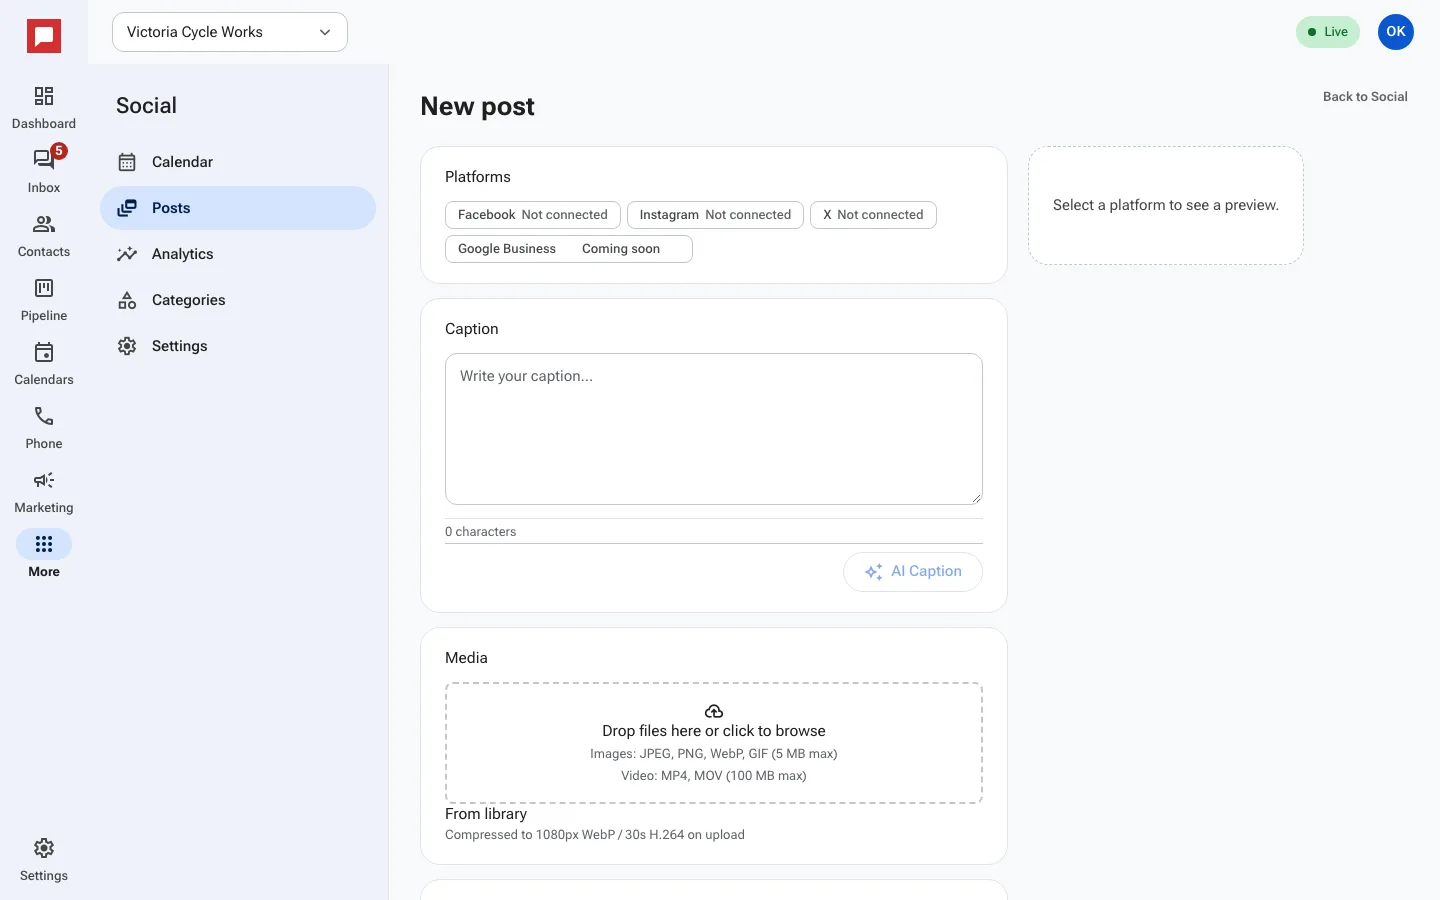Open the Pipeline icon

point(44,288)
